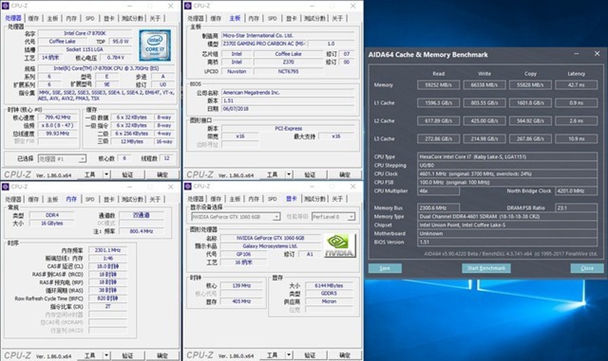
Task: Open the 工具 dropdown arrow in the graphics window
Action: coord(288,355)
